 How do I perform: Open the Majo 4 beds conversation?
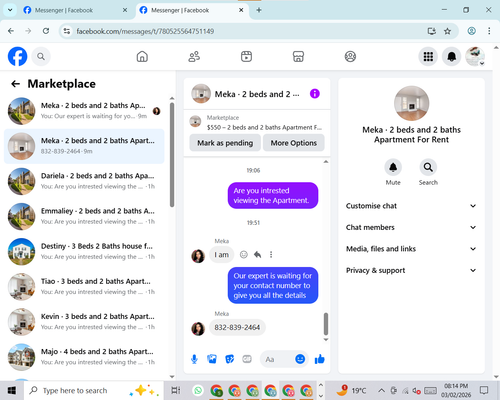click(x=84, y=357)
